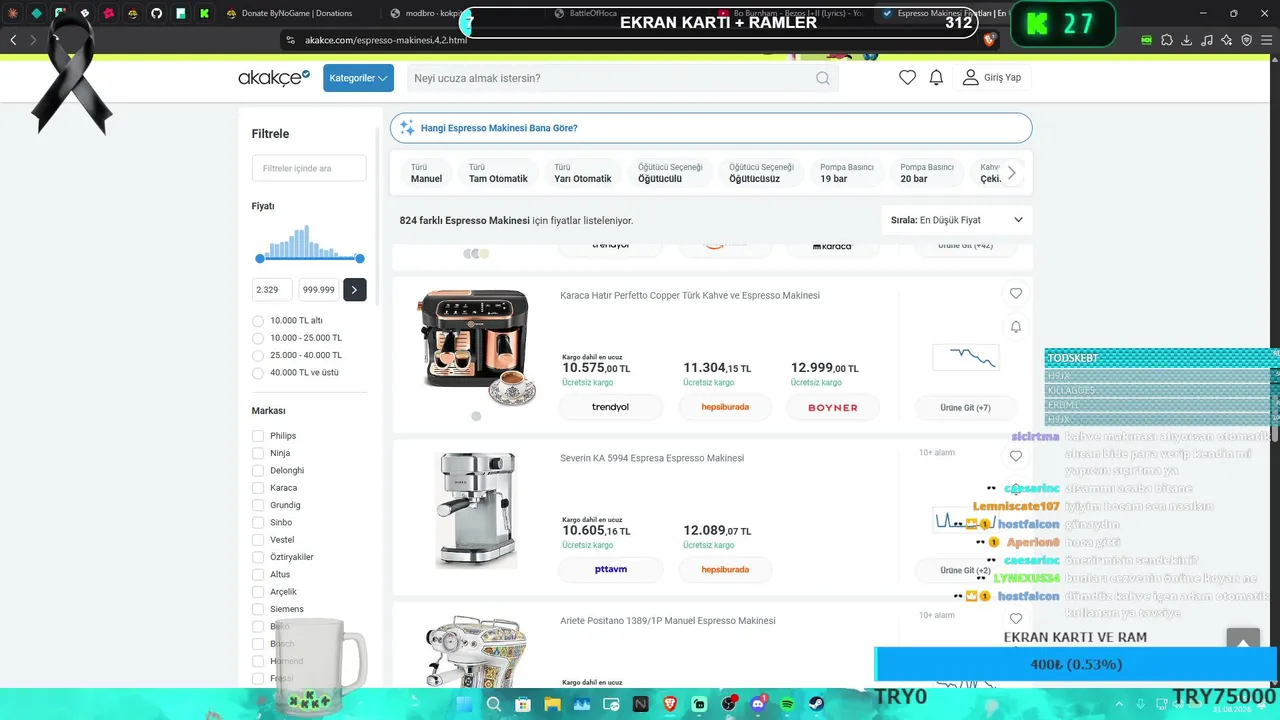Check the Karaca brand filter

coord(258,488)
